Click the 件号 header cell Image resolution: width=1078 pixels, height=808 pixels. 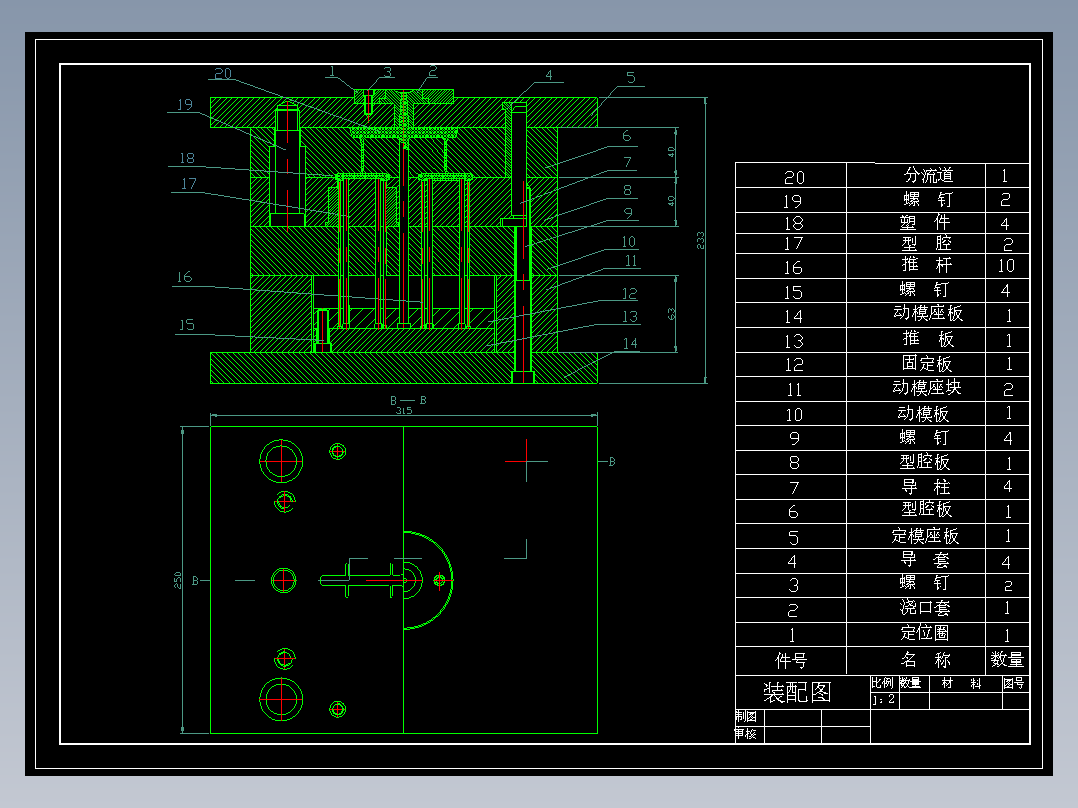(x=791, y=661)
